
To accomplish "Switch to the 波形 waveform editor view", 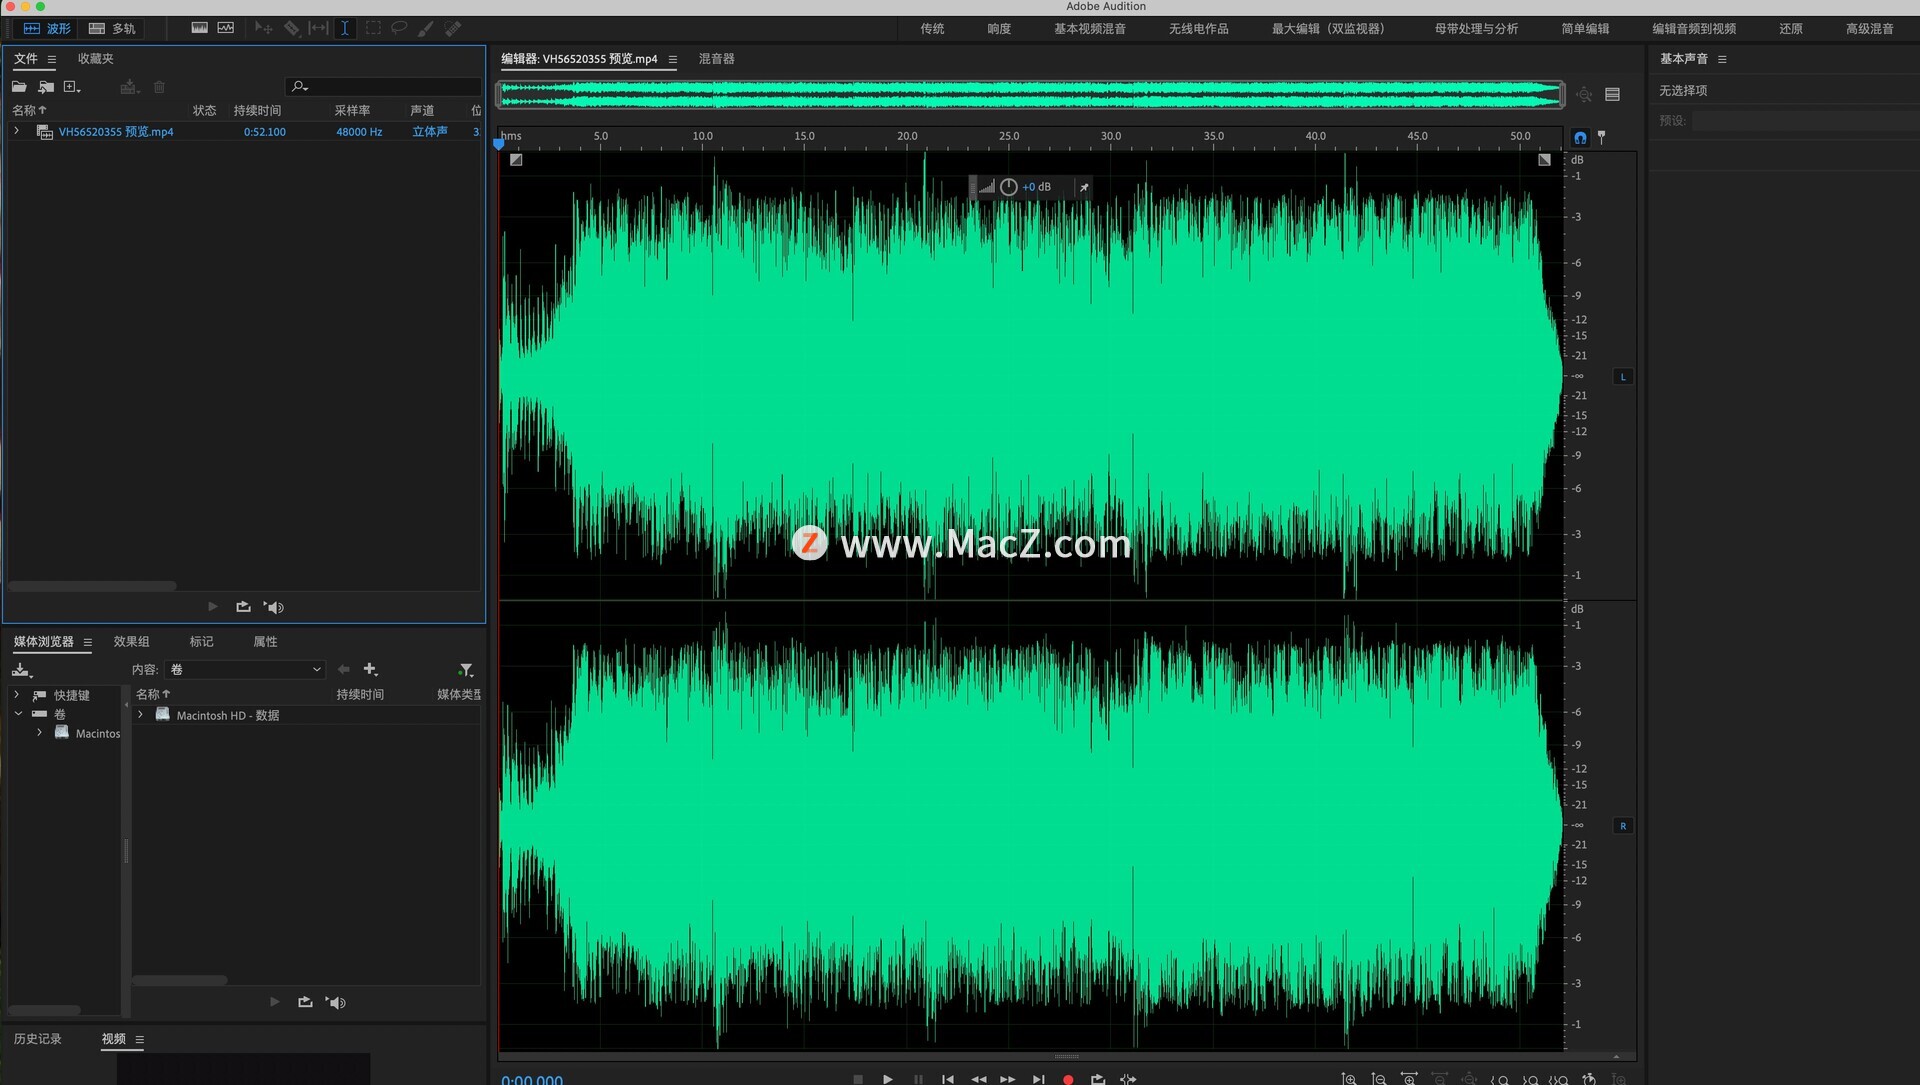I will [x=46, y=29].
